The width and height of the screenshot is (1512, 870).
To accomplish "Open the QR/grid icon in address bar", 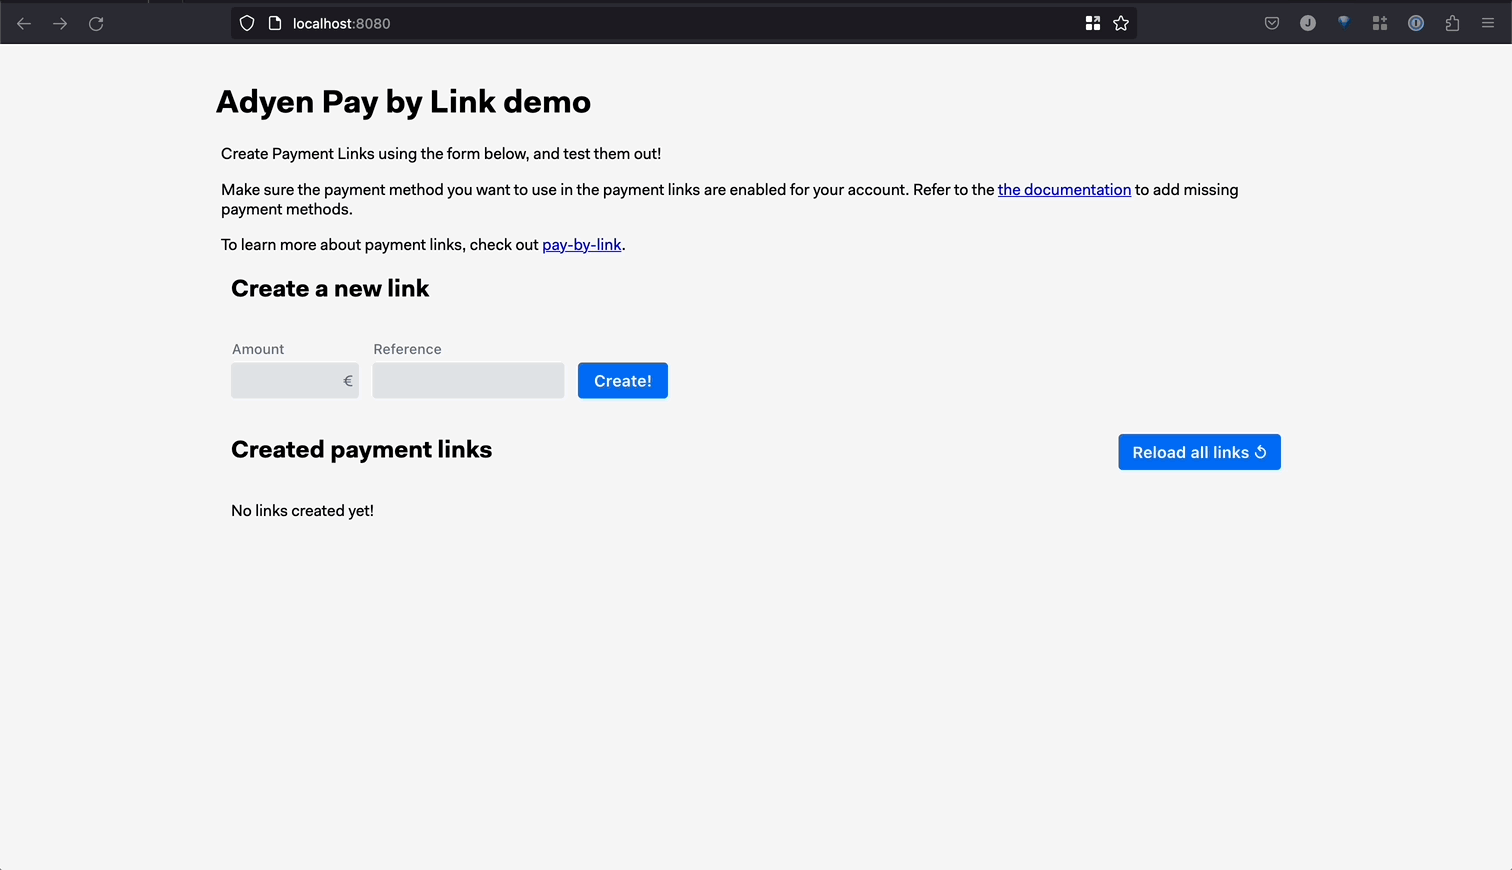I will click(x=1093, y=23).
